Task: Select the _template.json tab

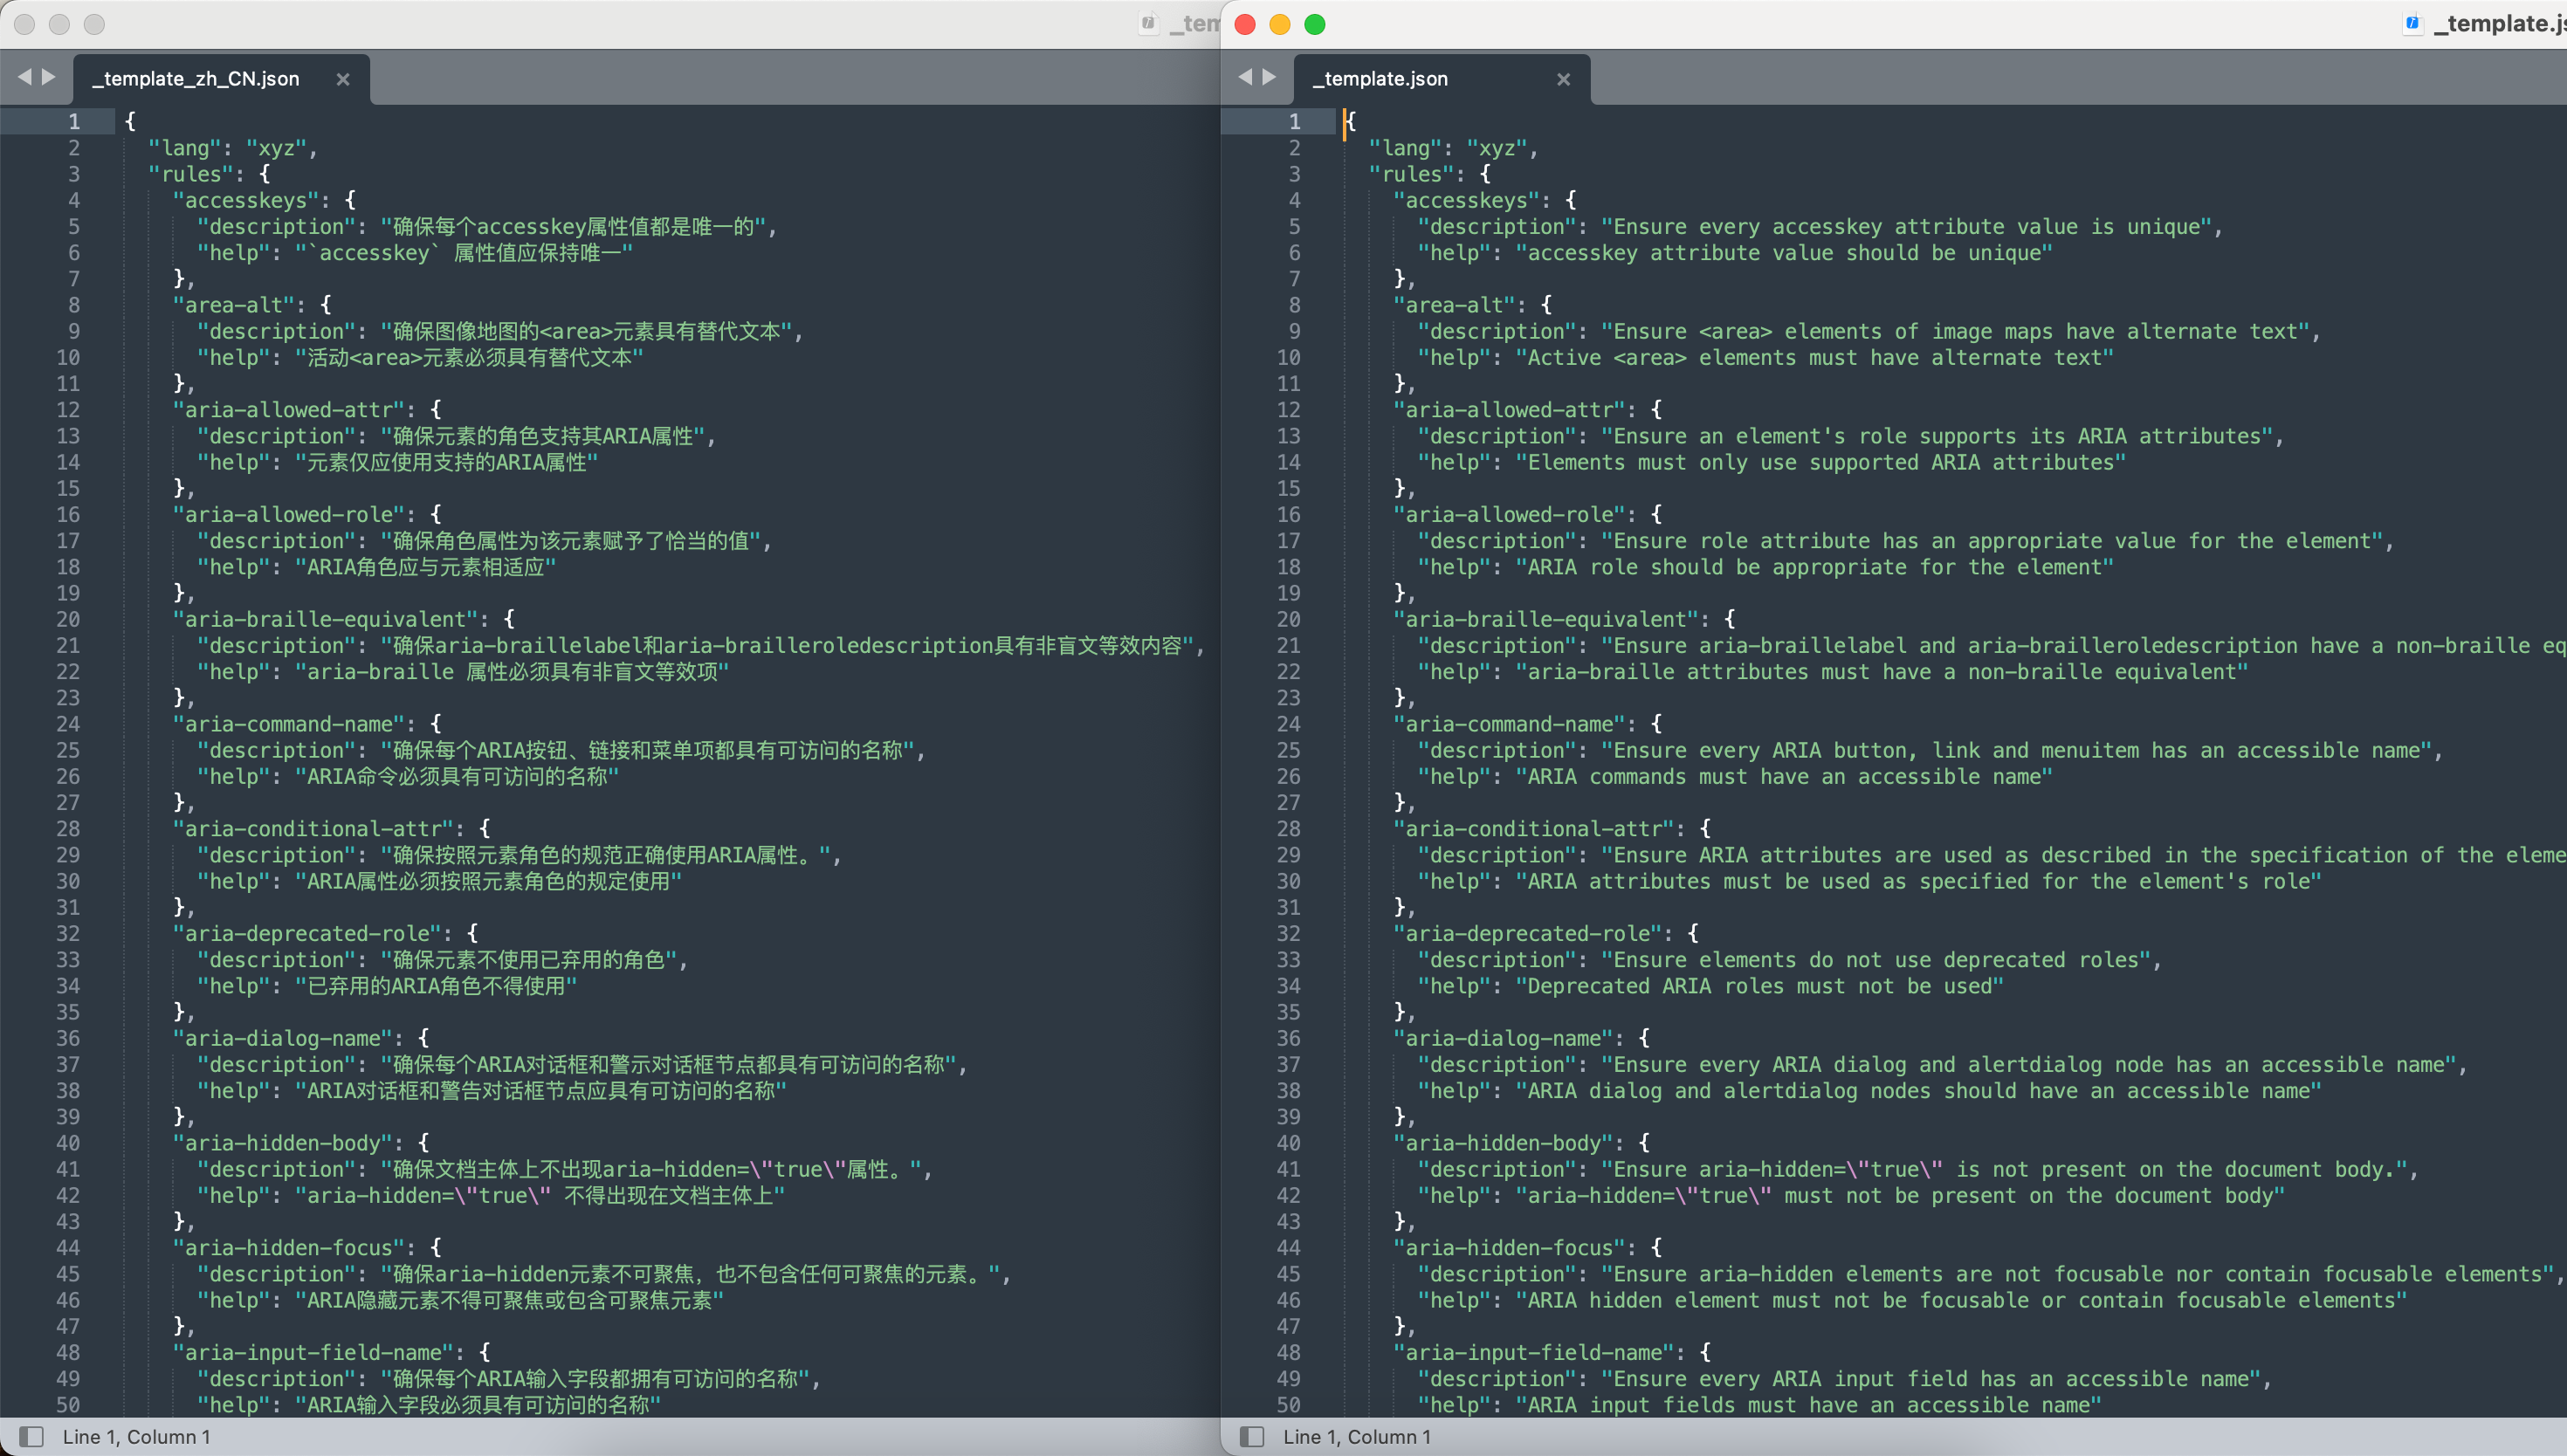Action: click(1380, 79)
